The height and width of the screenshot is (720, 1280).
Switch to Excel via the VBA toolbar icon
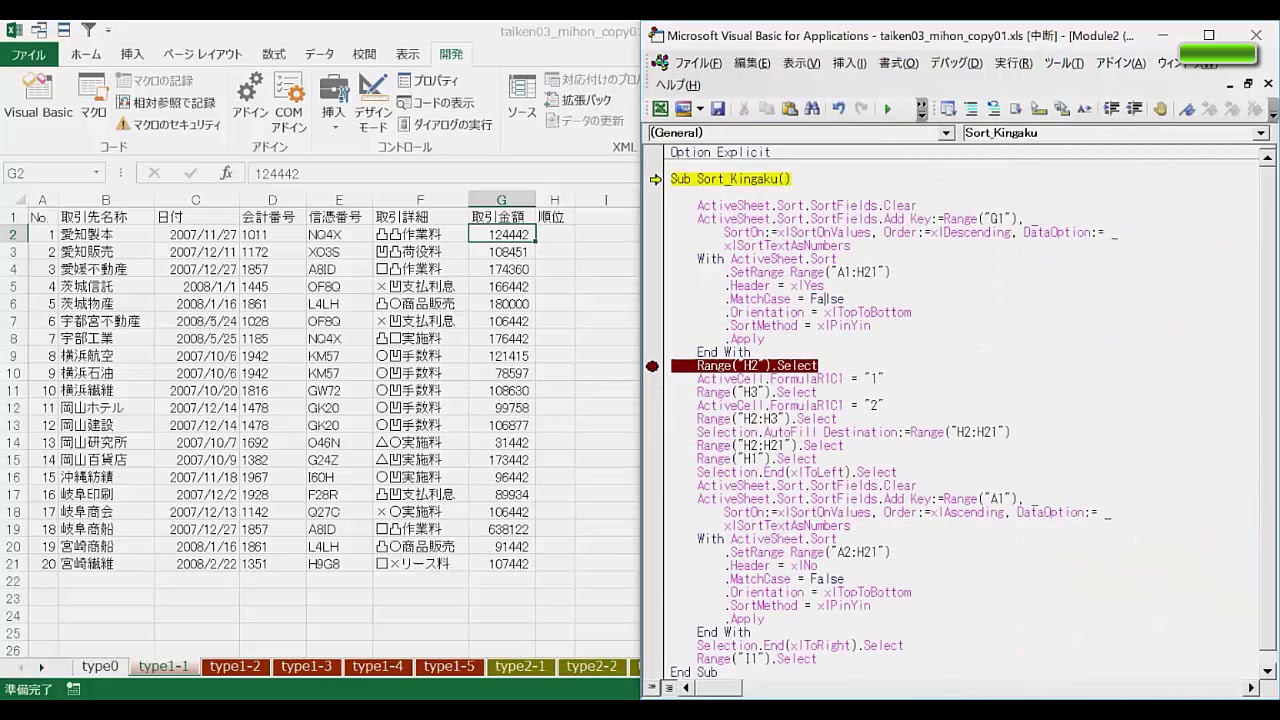(660, 109)
